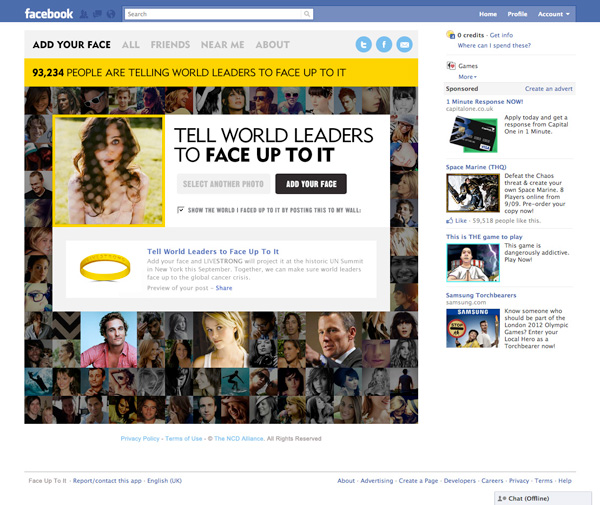This screenshot has height=505, width=600.
Task: Click the man in pink shirt photo
Action: click(109, 340)
